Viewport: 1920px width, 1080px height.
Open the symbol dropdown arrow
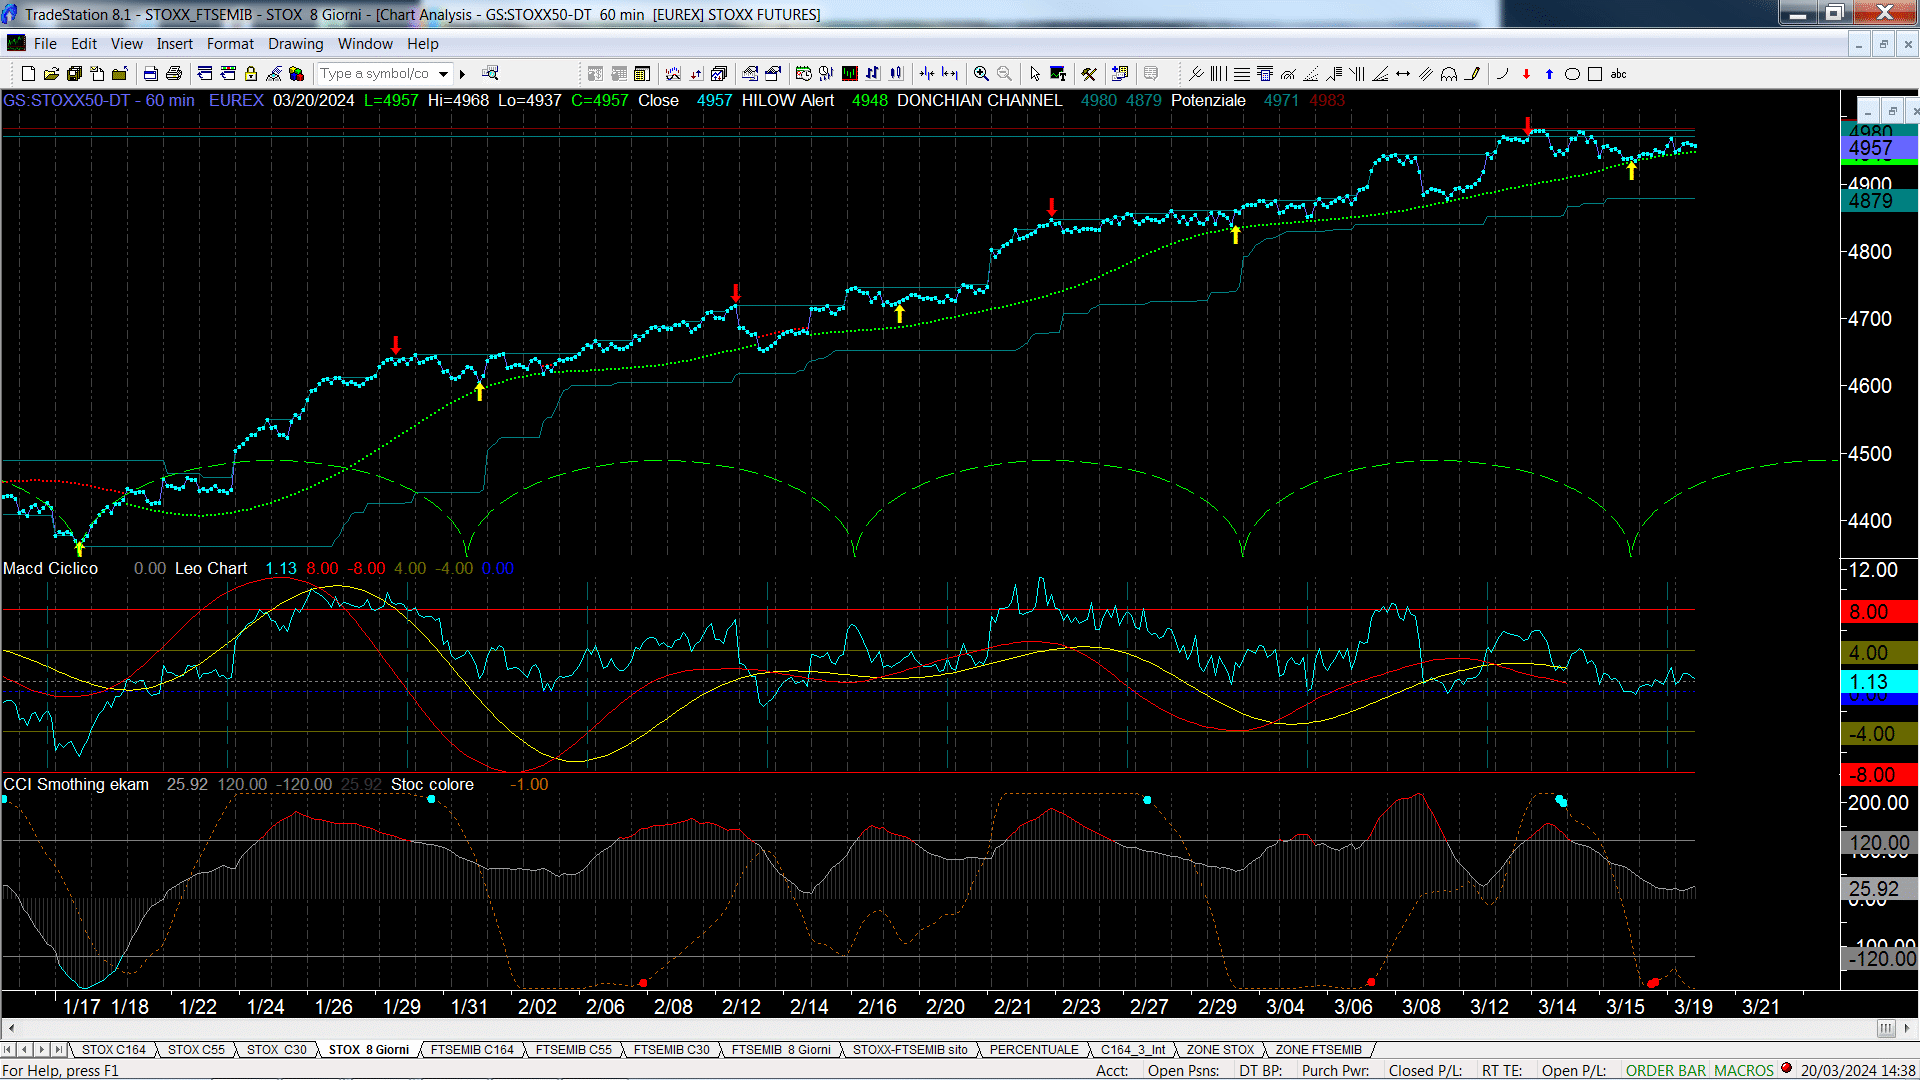tap(444, 74)
